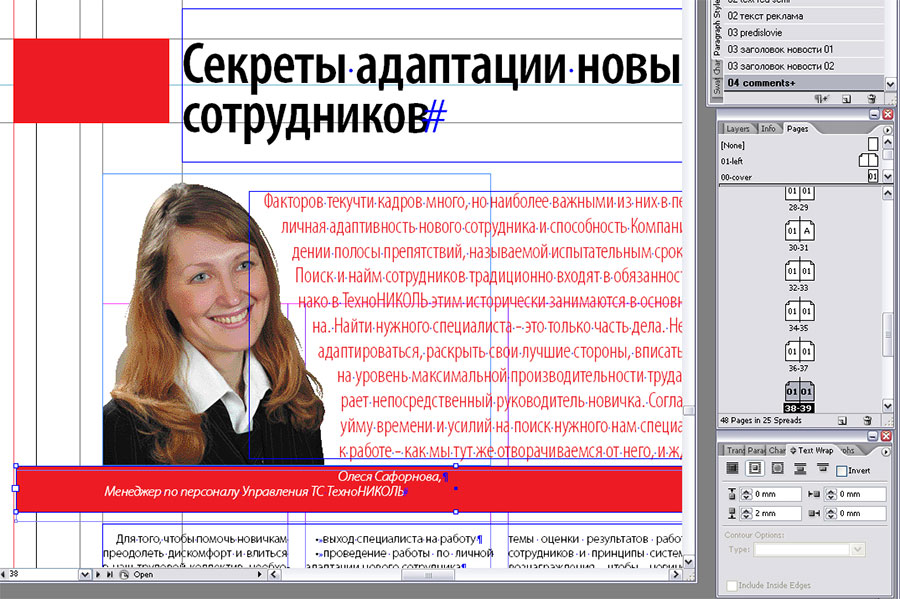Select Wrap around bounding box icon

click(755, 469)
